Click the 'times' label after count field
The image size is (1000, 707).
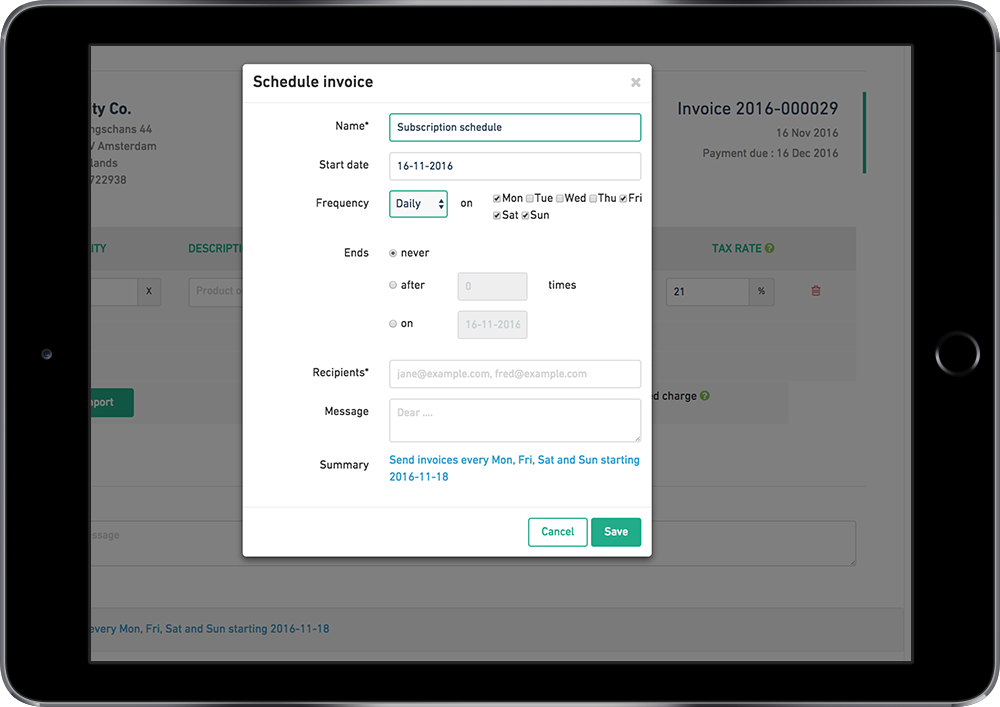(562, 285)
